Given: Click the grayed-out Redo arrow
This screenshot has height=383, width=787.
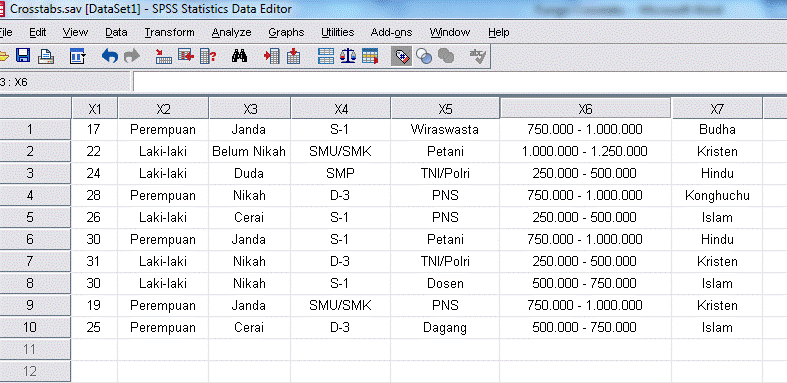Looking at the screenshot, I should coord(132,56).
